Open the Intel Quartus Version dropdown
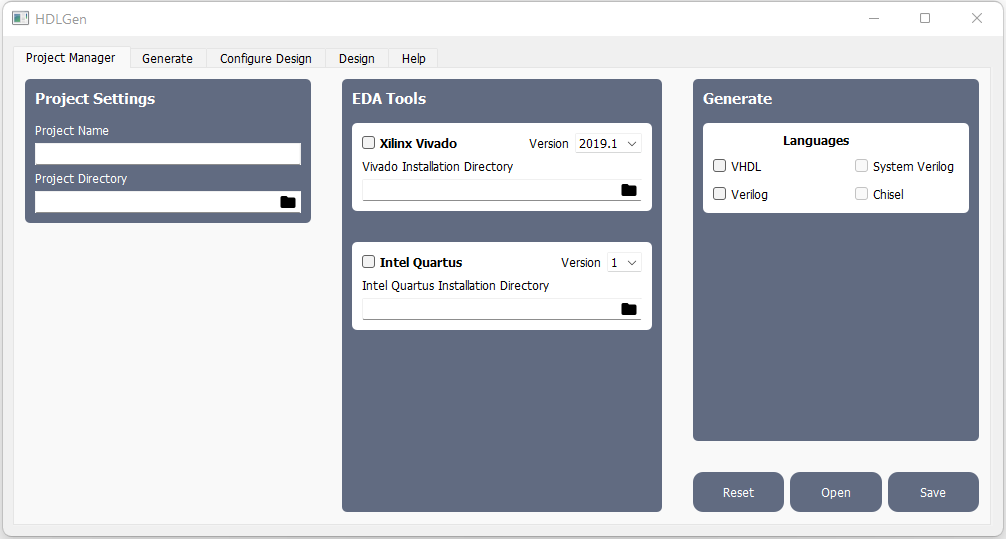 coord(624,262)
